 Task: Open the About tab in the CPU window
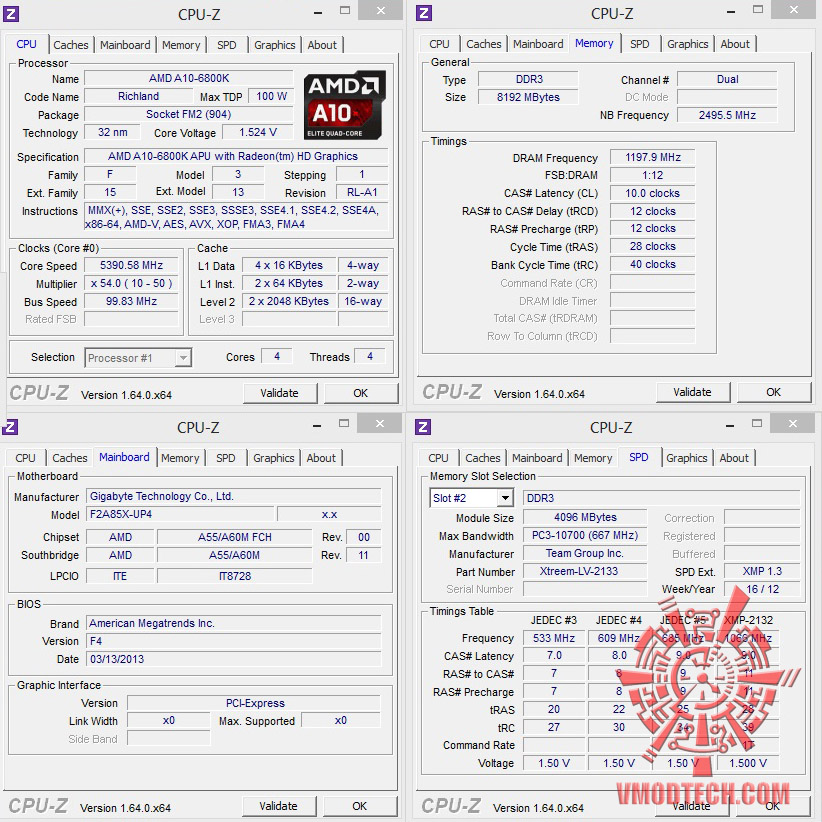click(x=322, y=45)
